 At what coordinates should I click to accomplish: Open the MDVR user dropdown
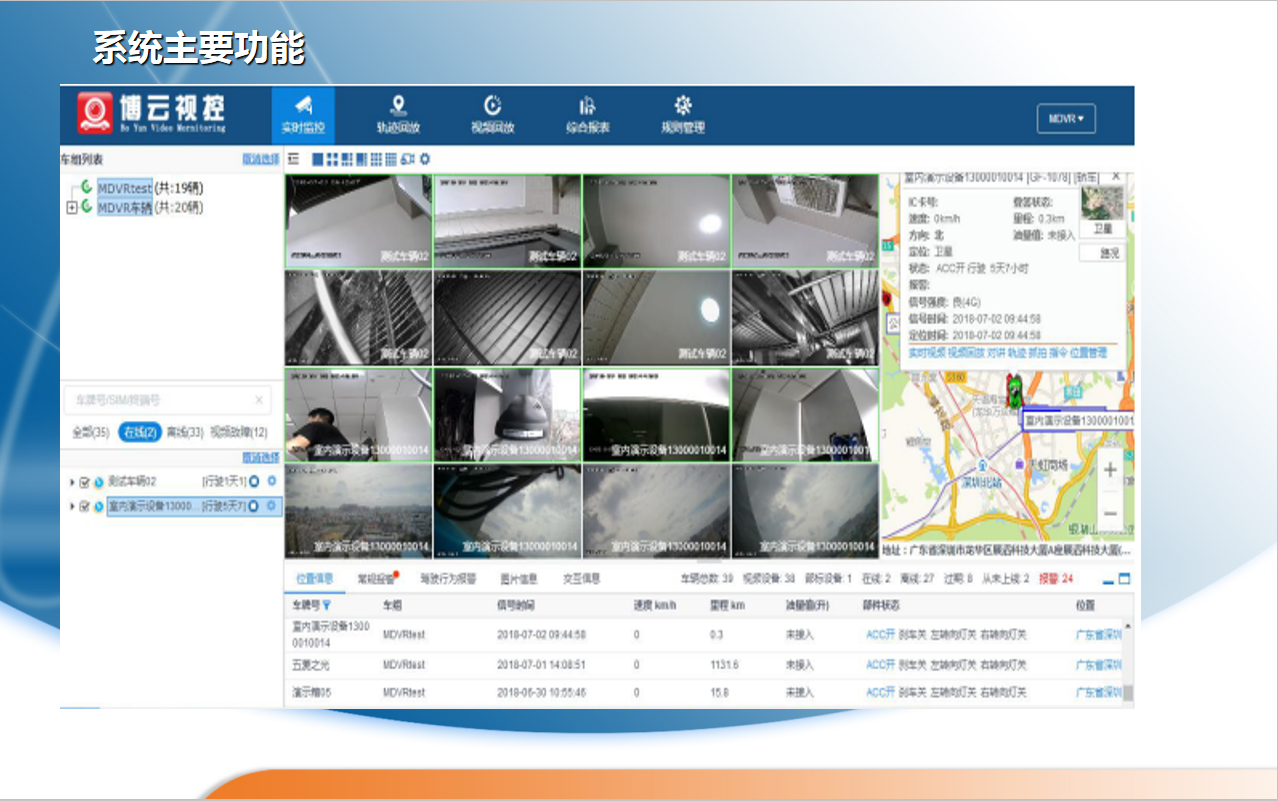click(x=1066, y=119)
